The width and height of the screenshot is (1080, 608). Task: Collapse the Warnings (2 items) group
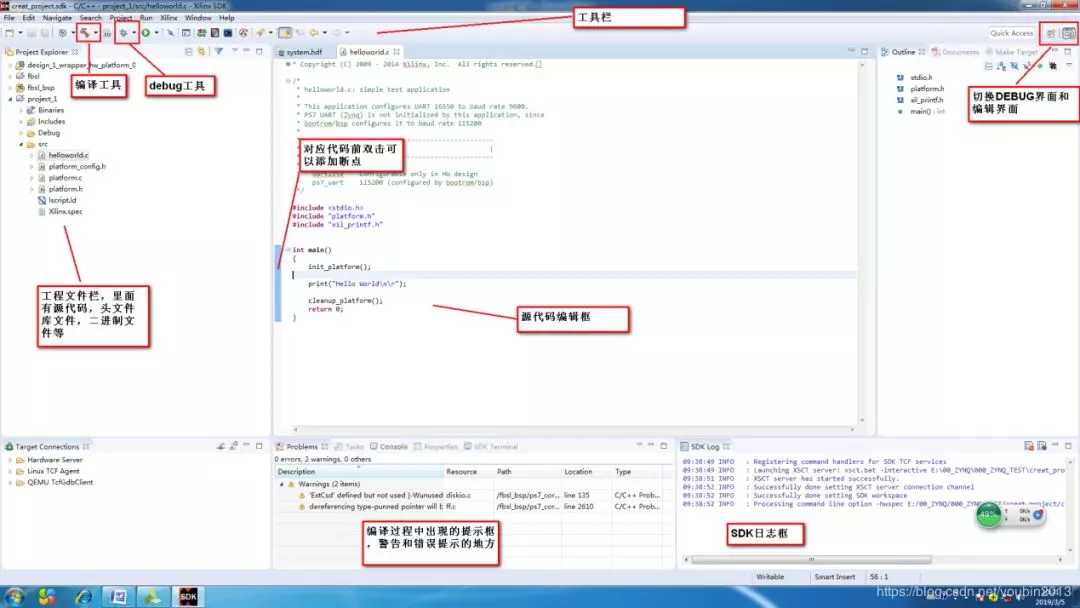[x=281, y=484]
